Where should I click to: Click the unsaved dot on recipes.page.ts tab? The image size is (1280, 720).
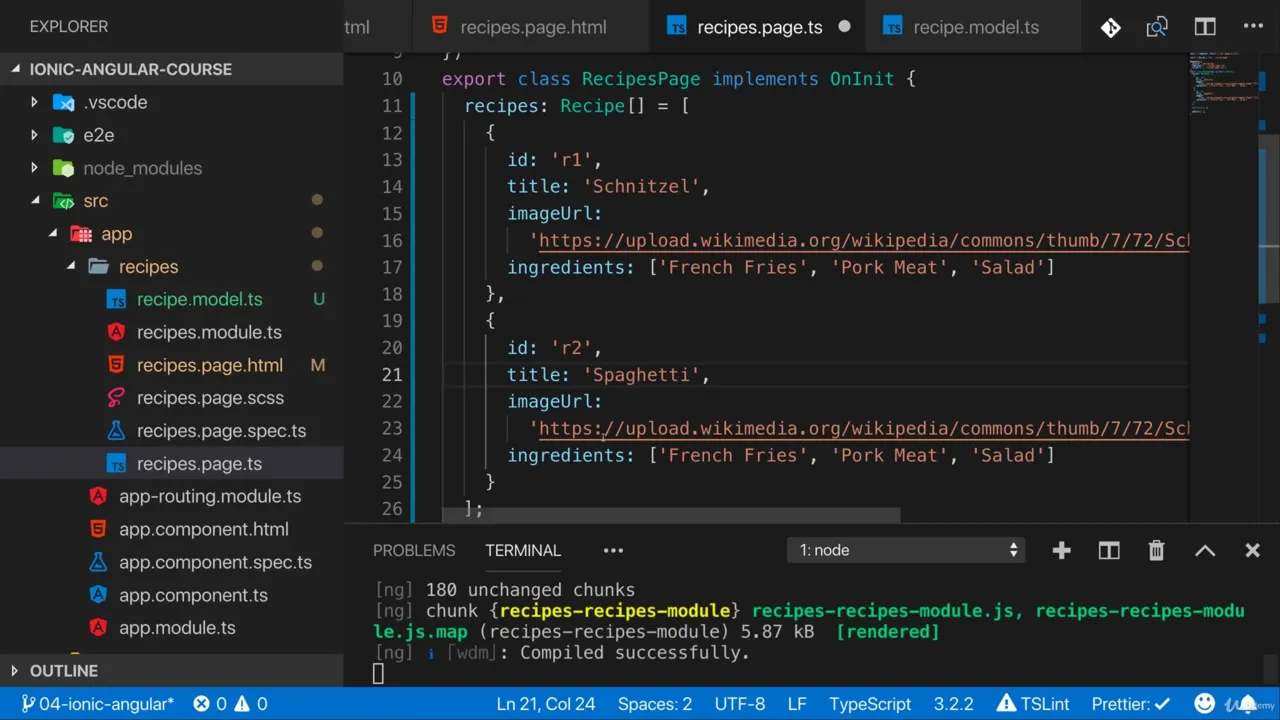pyautogui.click(x=844, y=27)
